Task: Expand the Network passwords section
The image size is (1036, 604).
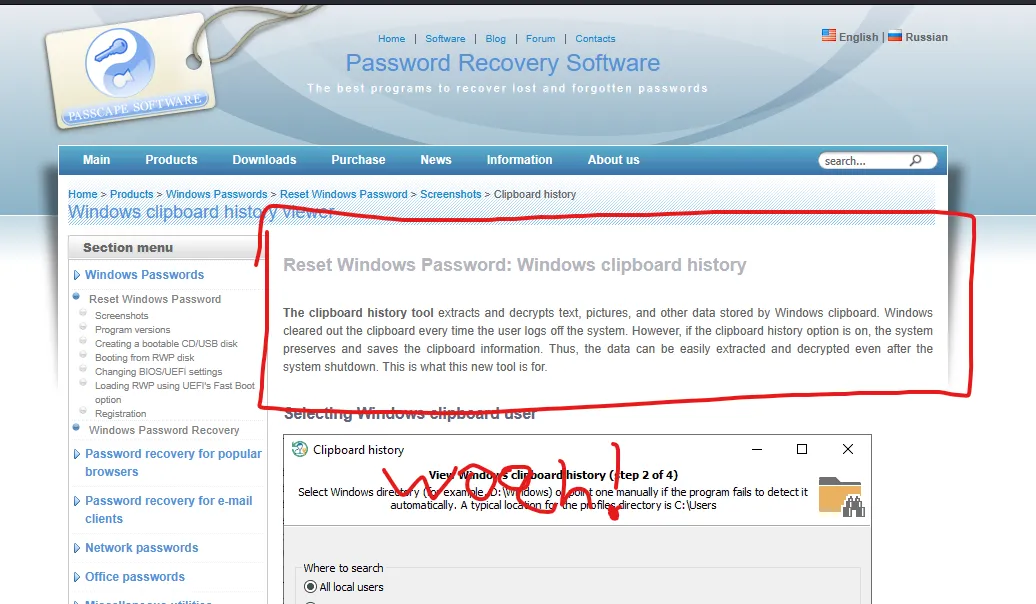Action: 77,548
